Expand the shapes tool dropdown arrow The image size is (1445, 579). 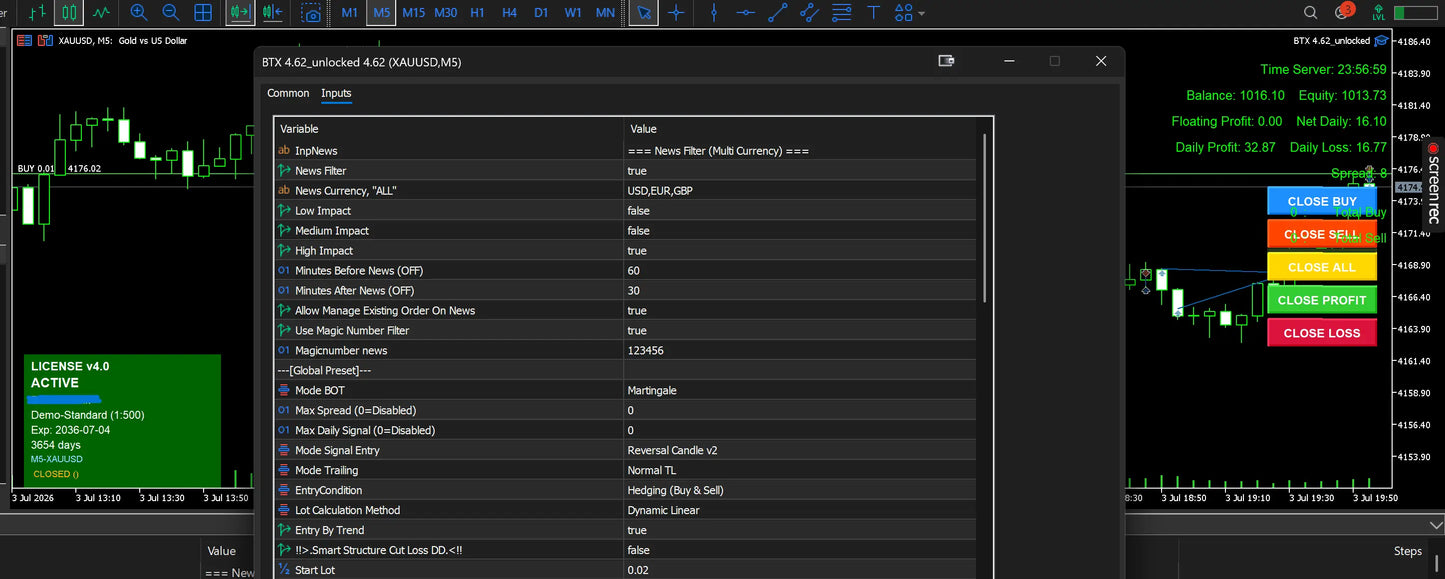point(921,14)
